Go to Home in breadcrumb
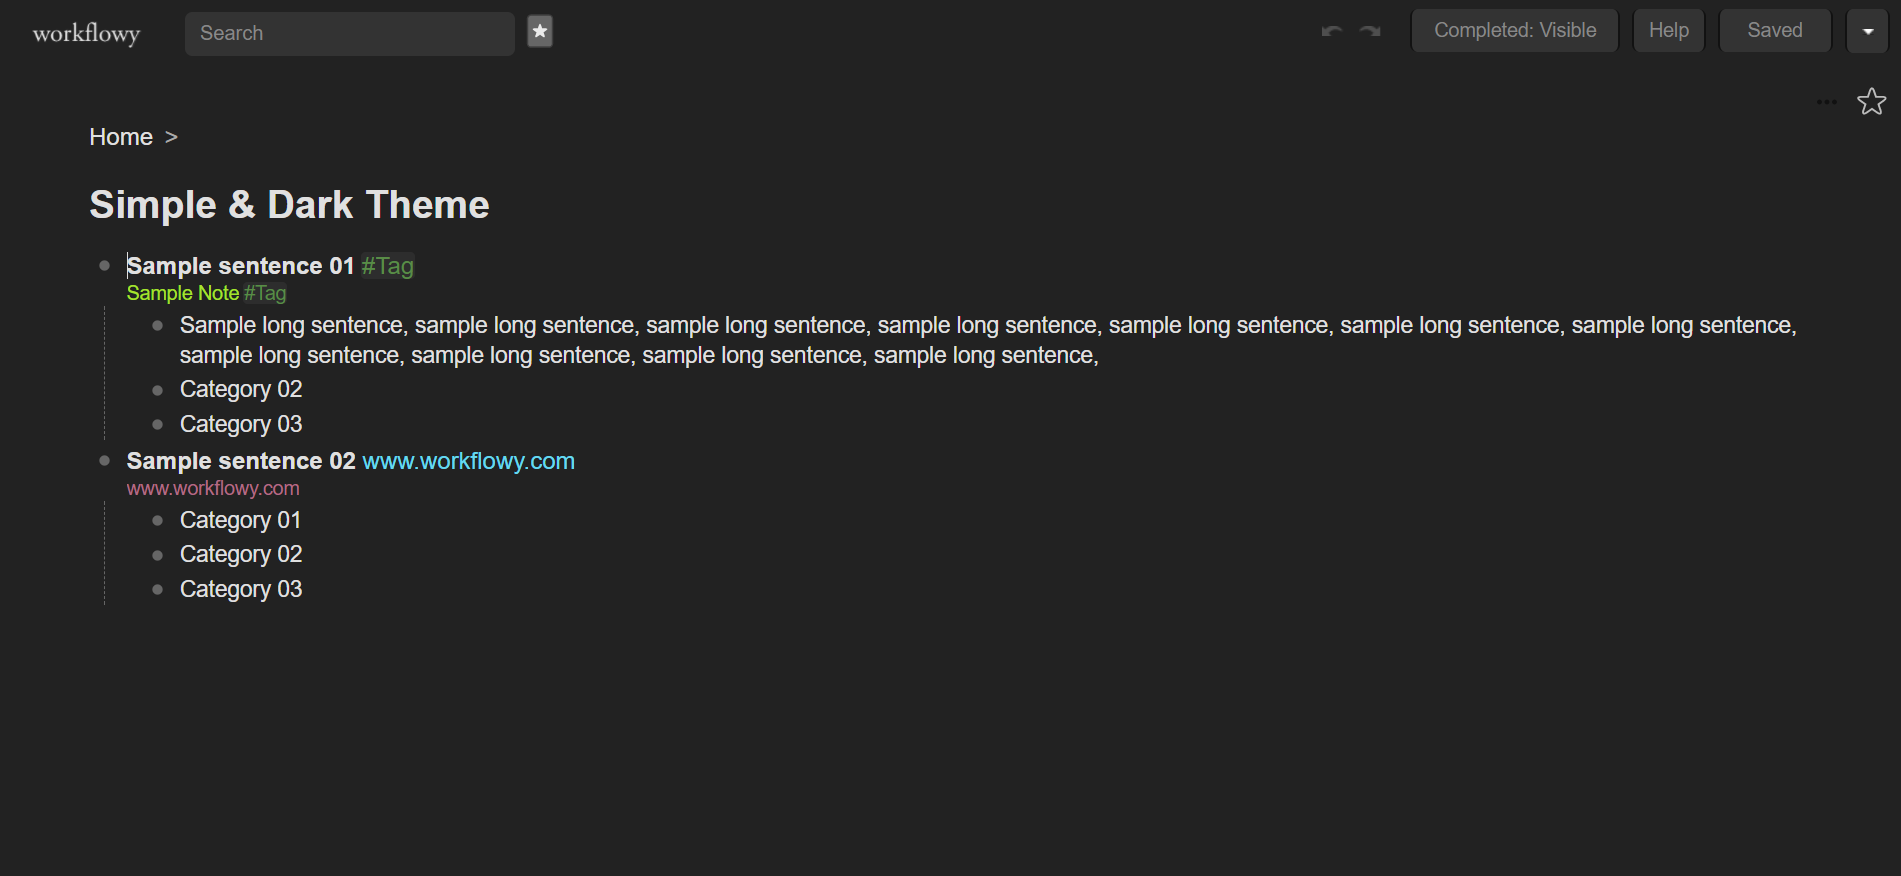Viewport: 1901px width, 876px height. [121, 137]
